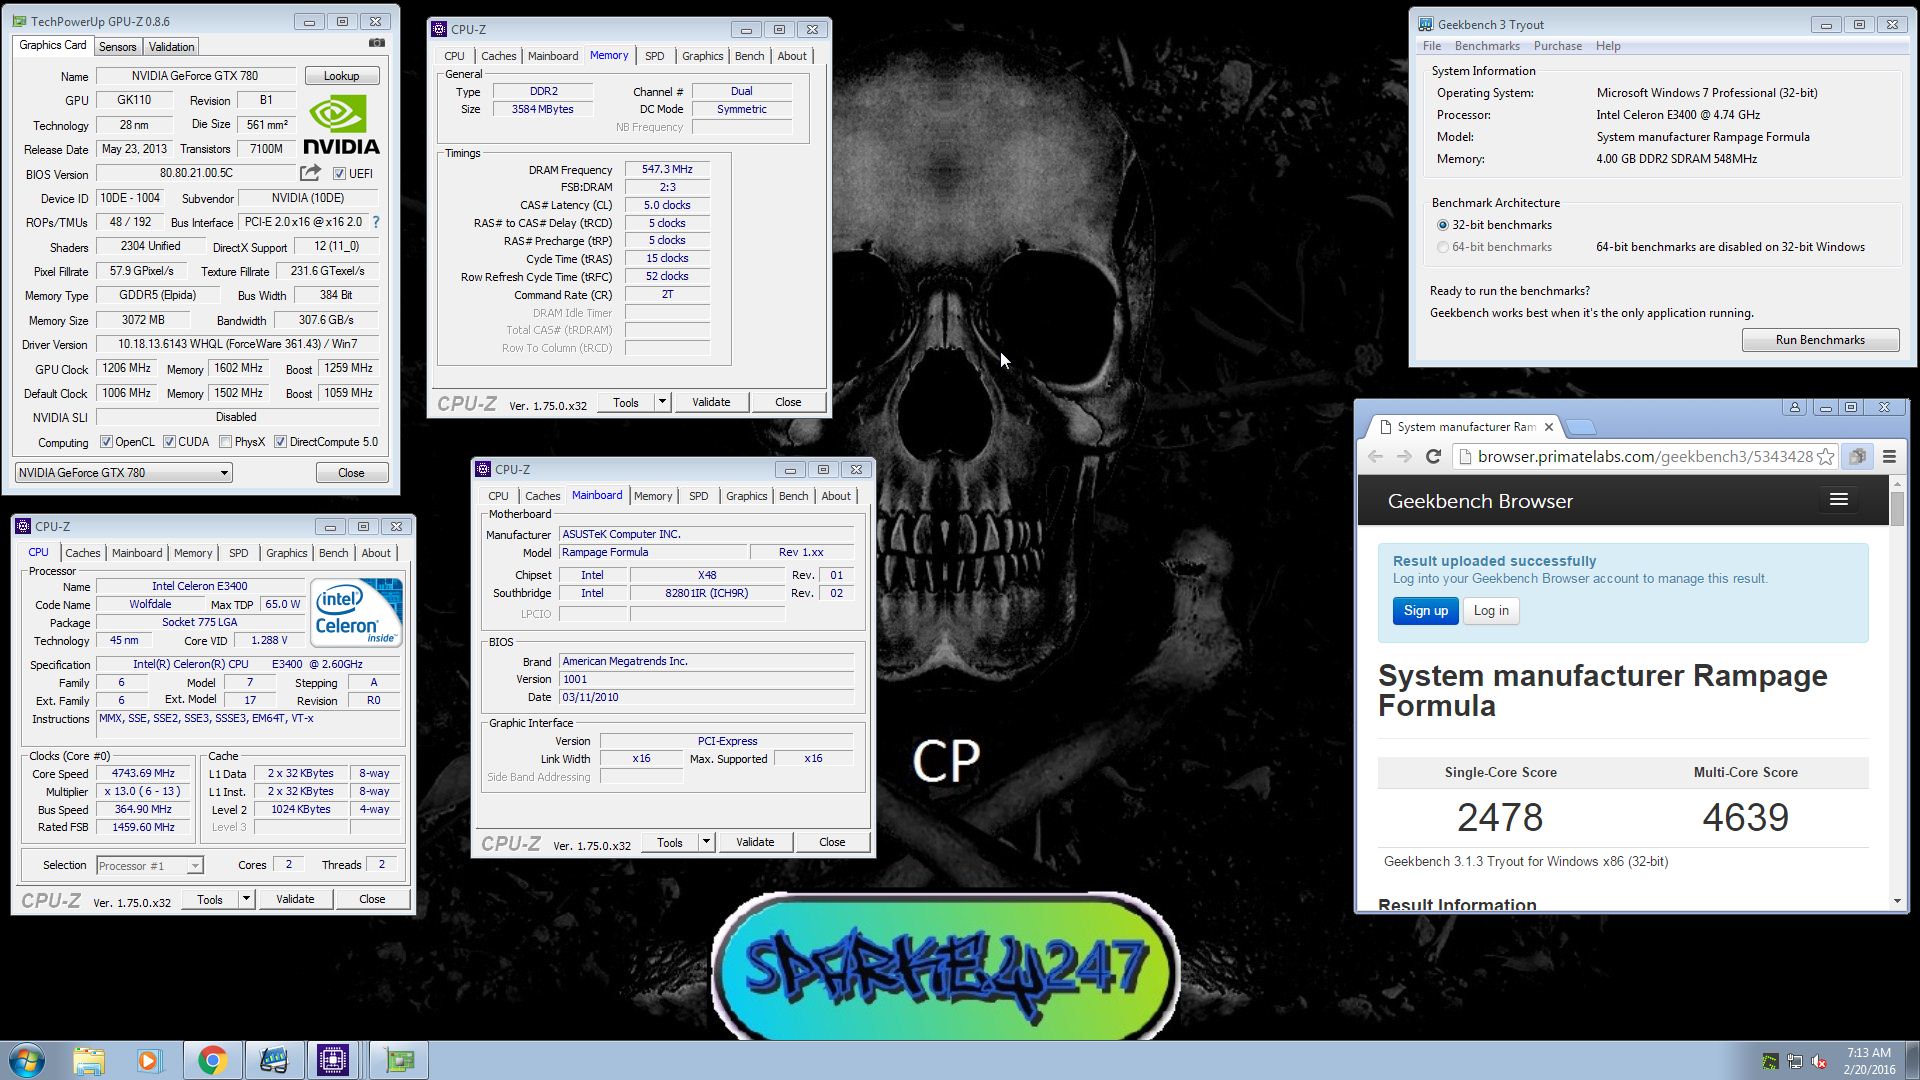Screen dimensions: 1920x1080
Task: Toggle the OpenCL checkbox
Action: tap(106, 441)
